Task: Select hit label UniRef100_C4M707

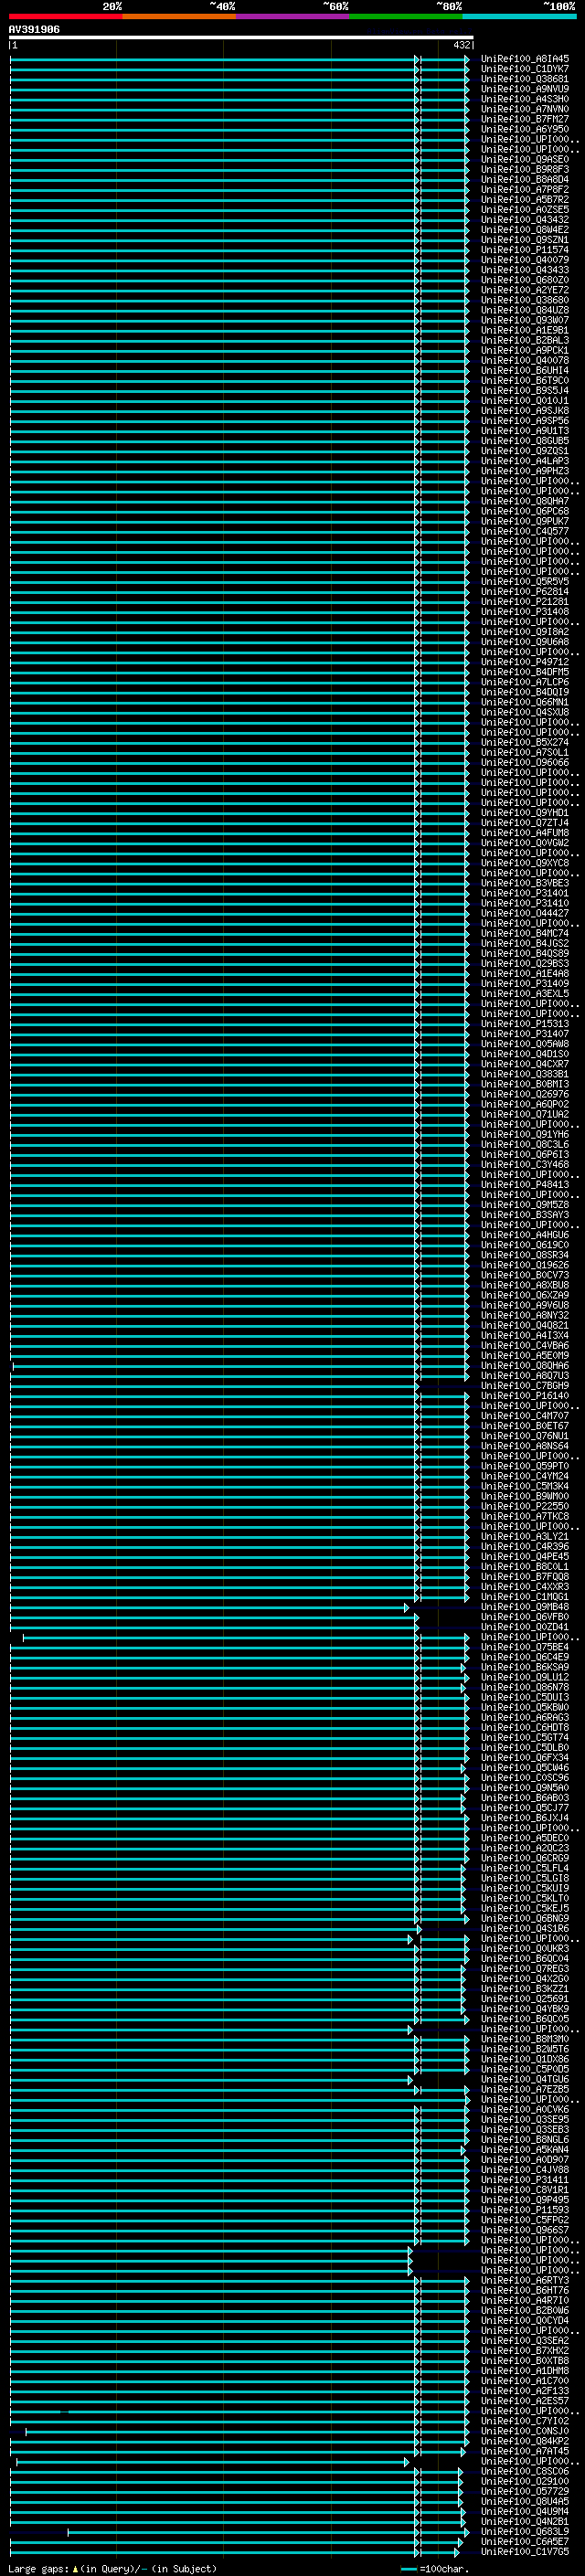Action: [525, 1416]
